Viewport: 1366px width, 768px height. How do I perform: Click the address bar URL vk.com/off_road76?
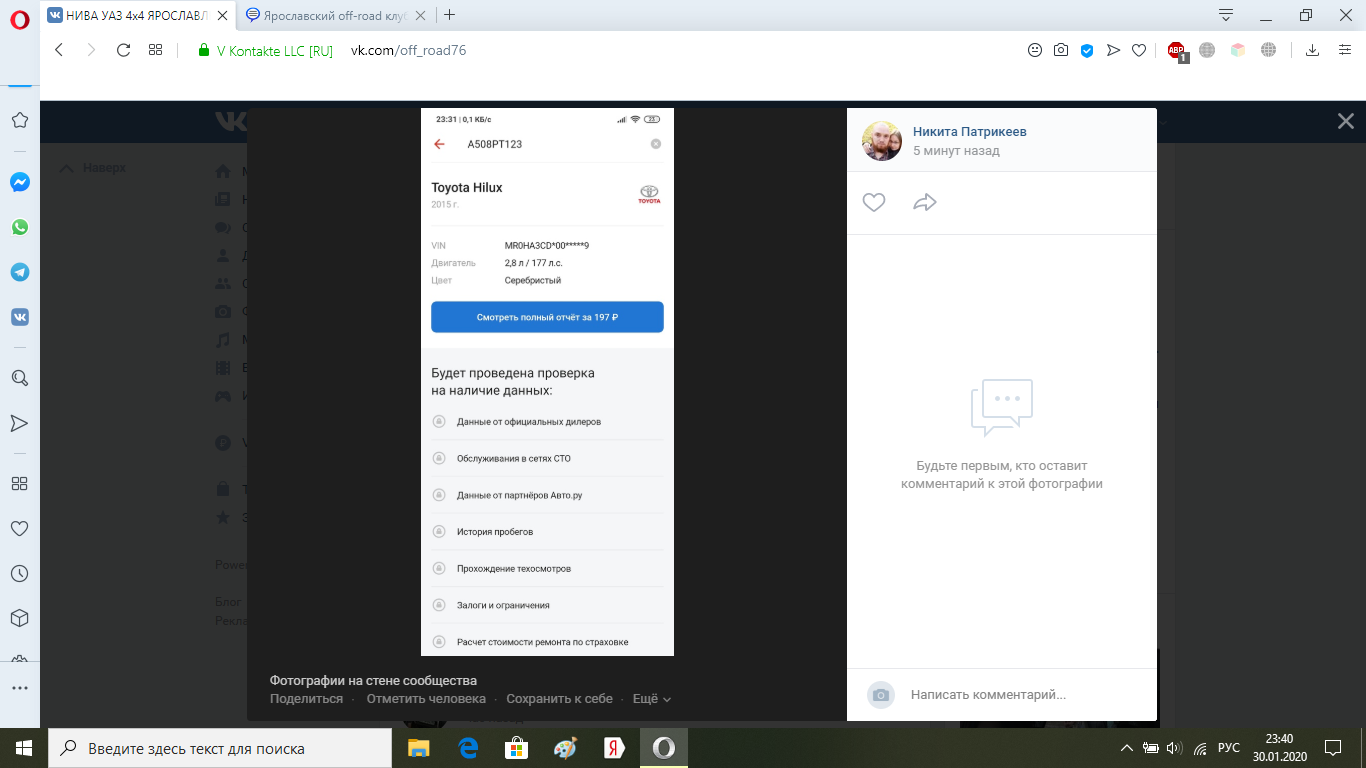tap(408, 50)
